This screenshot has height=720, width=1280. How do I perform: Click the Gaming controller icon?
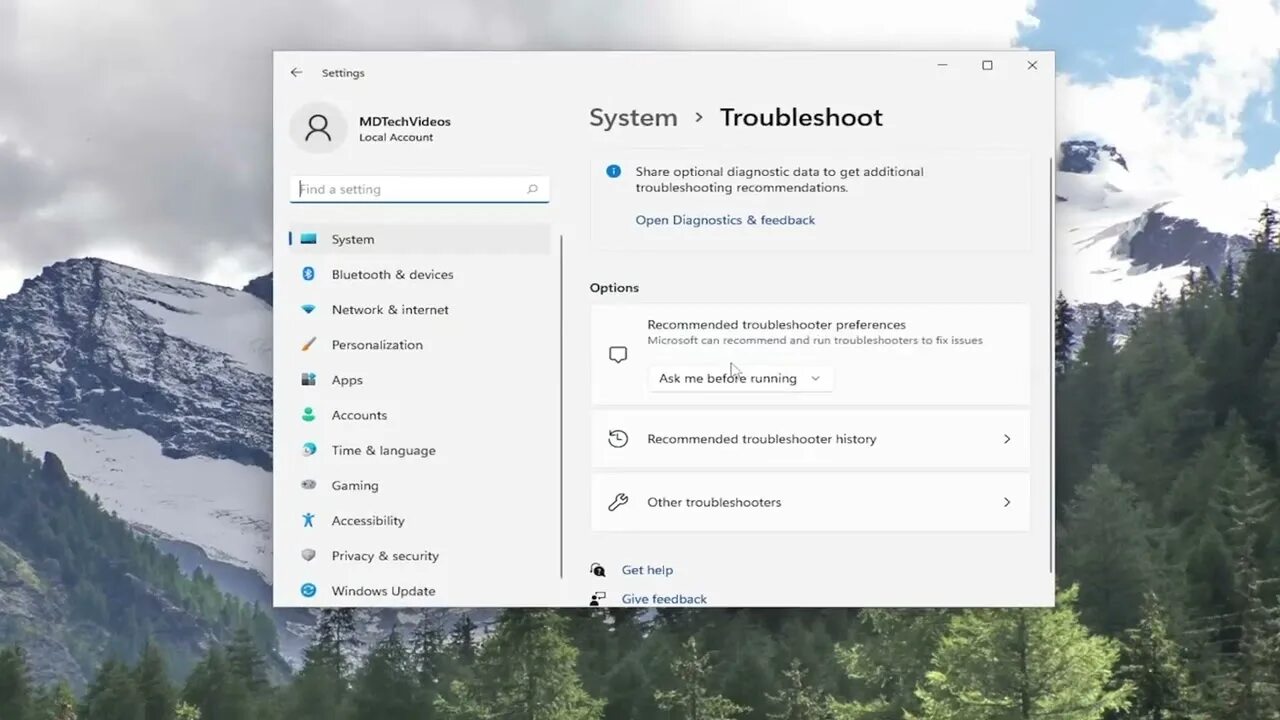pyautogui.click(x=309, y=485)
